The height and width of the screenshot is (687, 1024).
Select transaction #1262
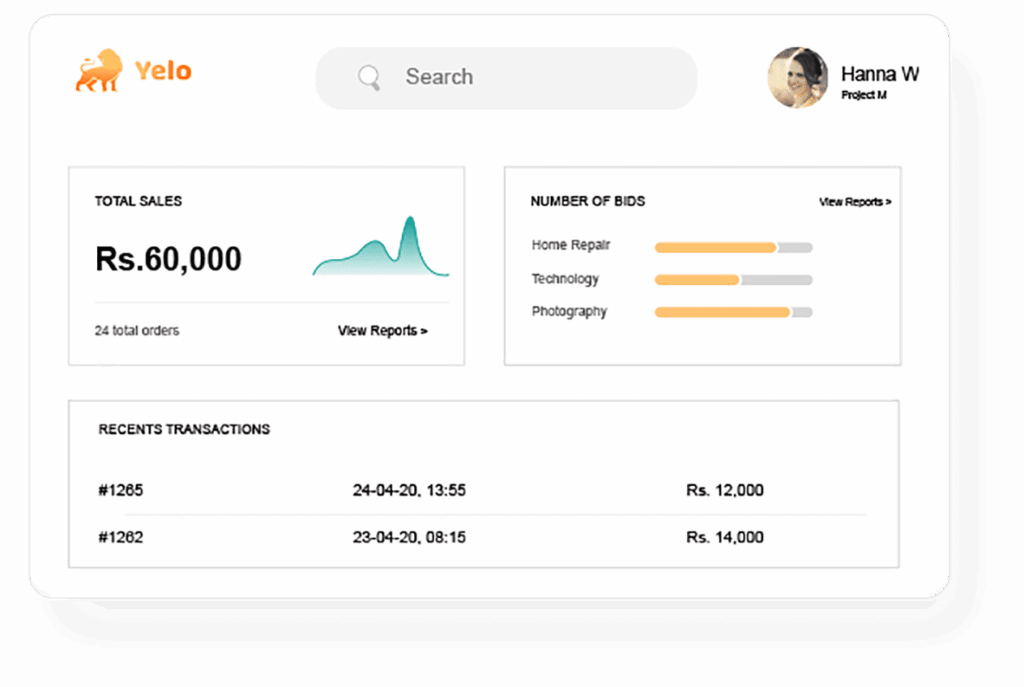[121, 537]
